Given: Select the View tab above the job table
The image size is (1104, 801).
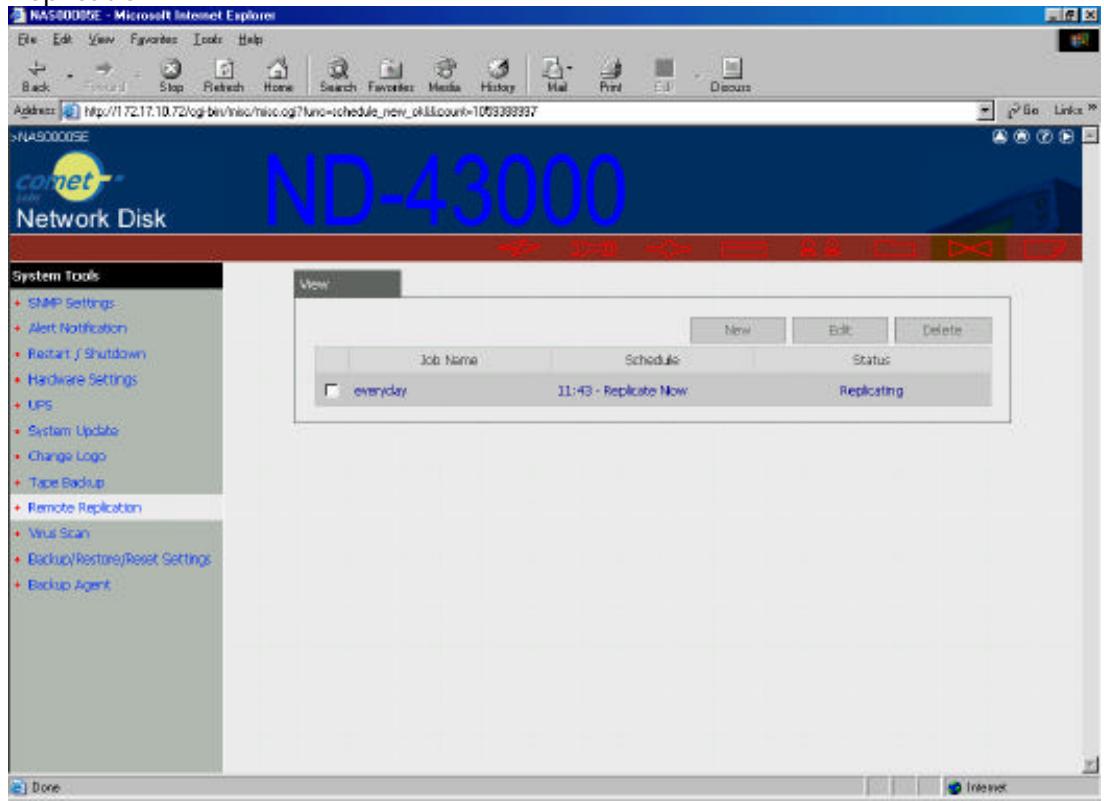Looking at the screenshot, I should (x=347, y=284).
